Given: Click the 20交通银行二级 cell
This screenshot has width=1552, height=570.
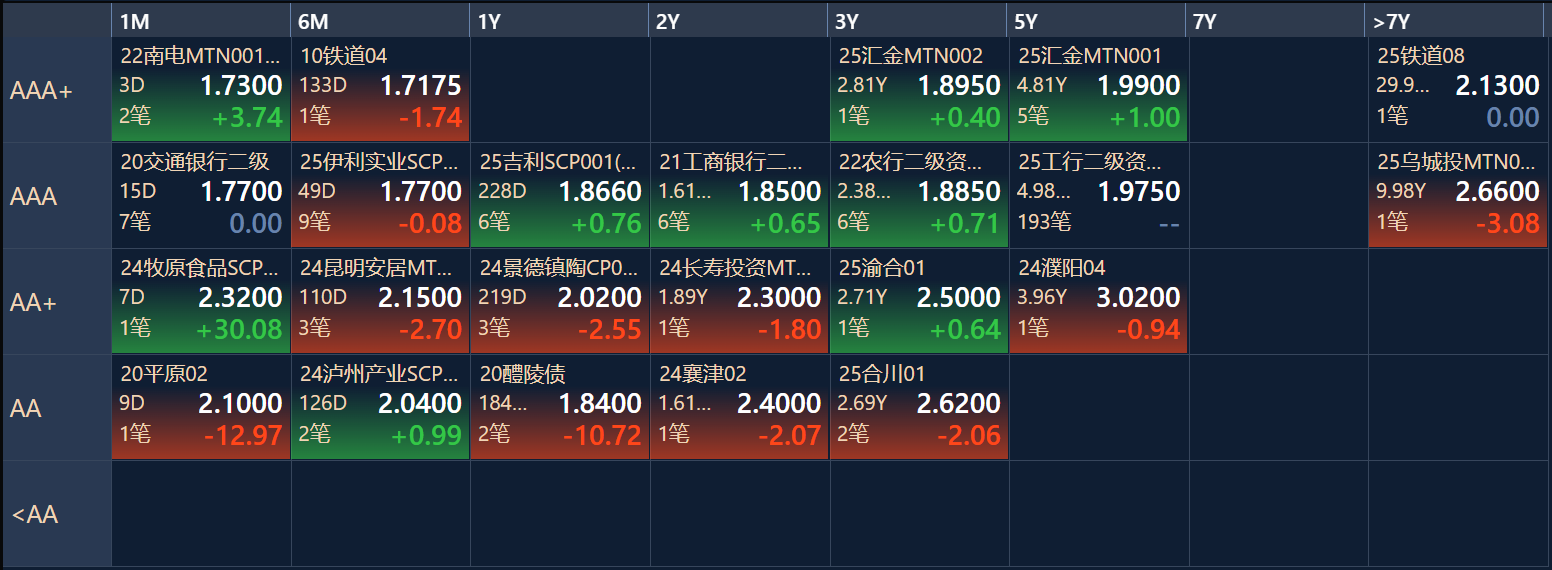Looking at the screenshot, I should pyautogui.click(x=201, y=195).
